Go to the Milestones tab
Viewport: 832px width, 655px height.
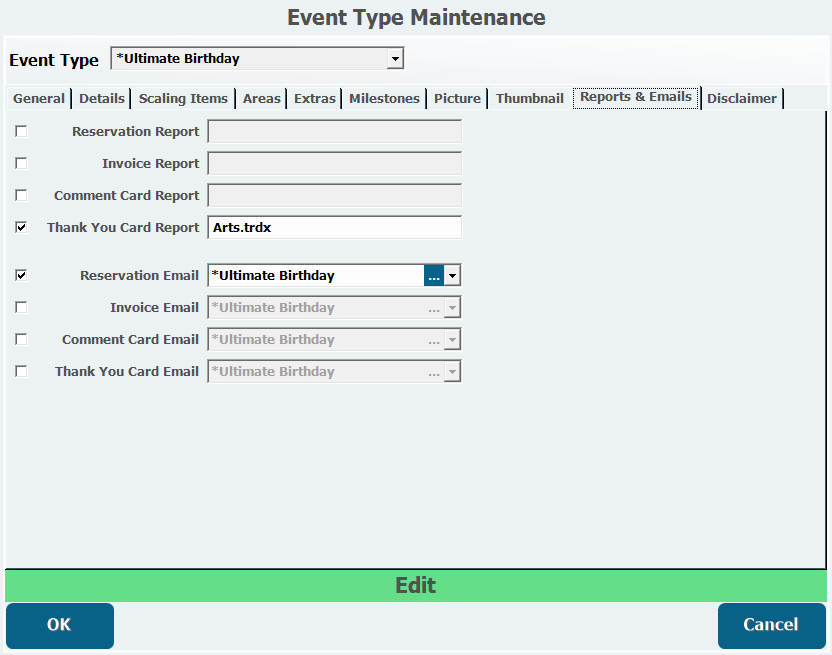pyautogui.click(x=384, y=98)
